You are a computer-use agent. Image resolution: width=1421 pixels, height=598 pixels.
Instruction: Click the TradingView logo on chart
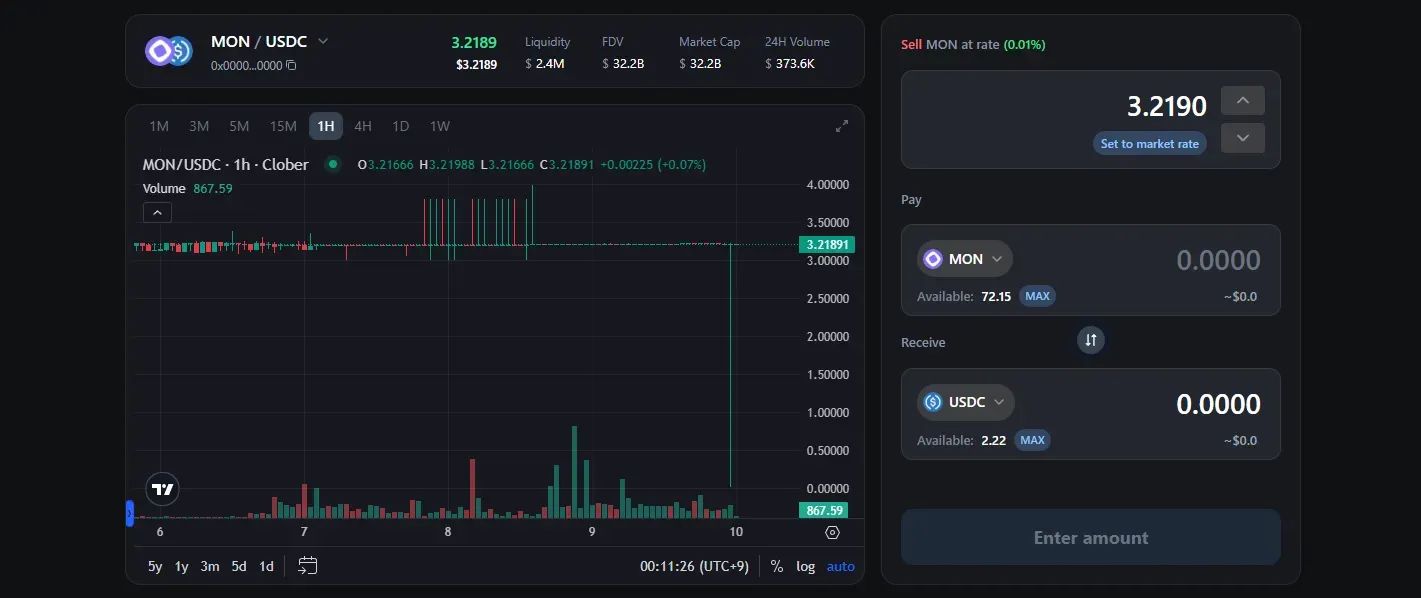162,489
